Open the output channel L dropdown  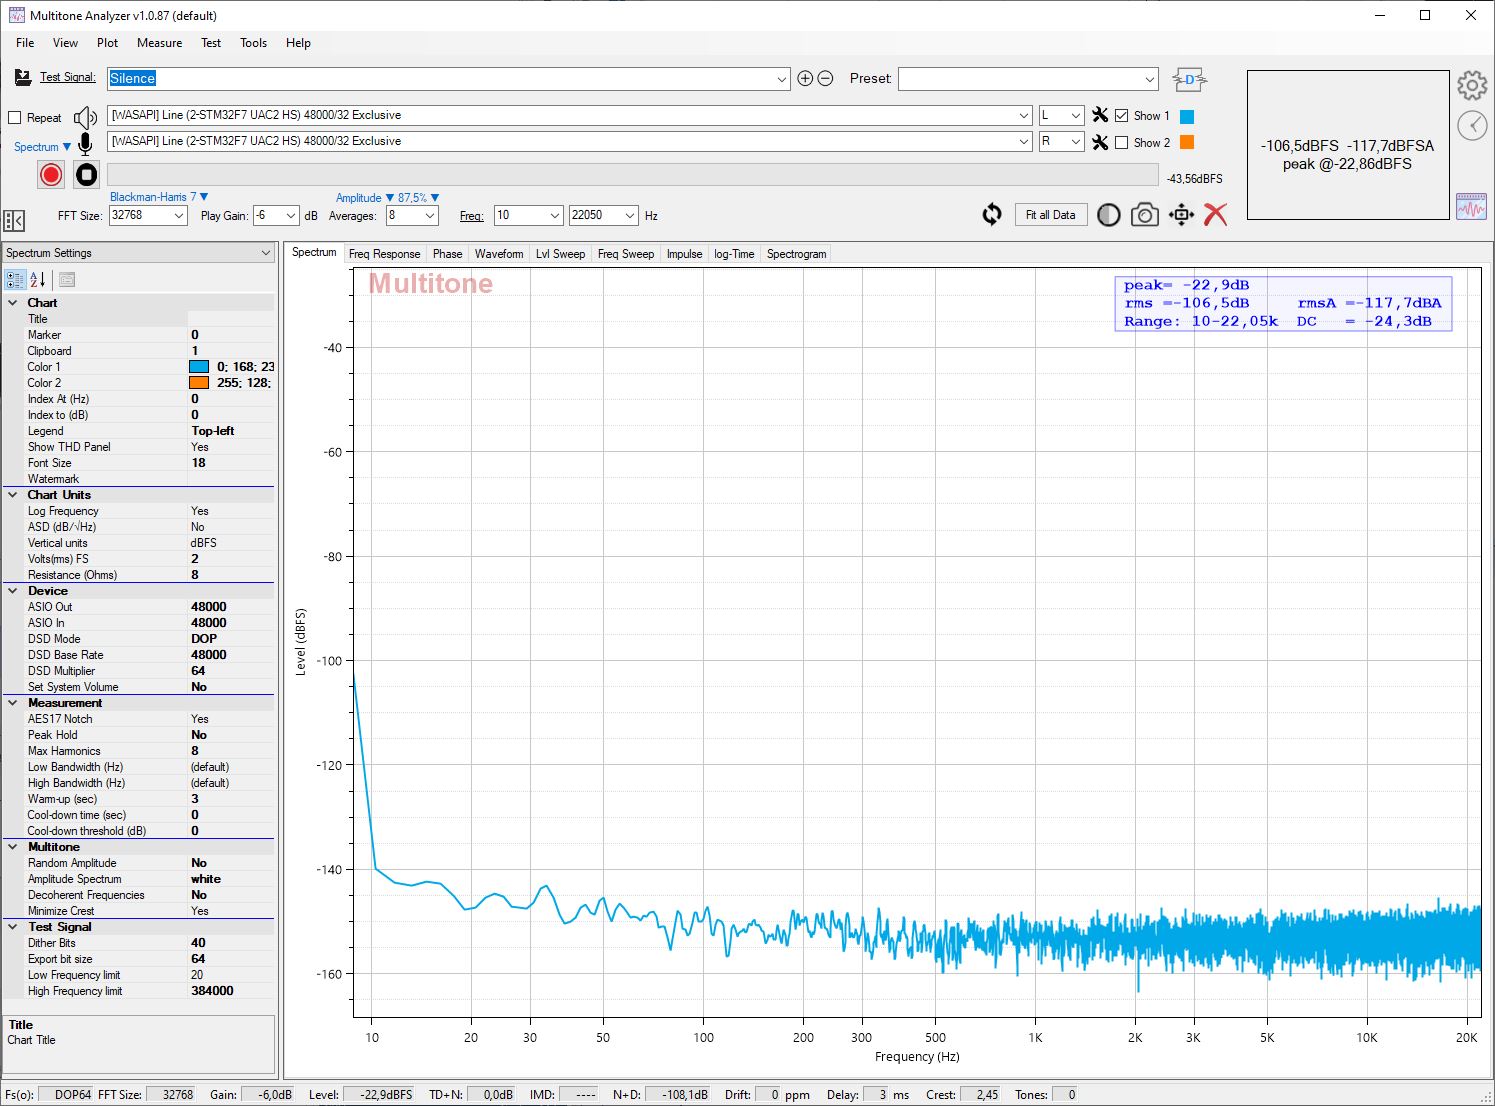[x=1075, y=115]
